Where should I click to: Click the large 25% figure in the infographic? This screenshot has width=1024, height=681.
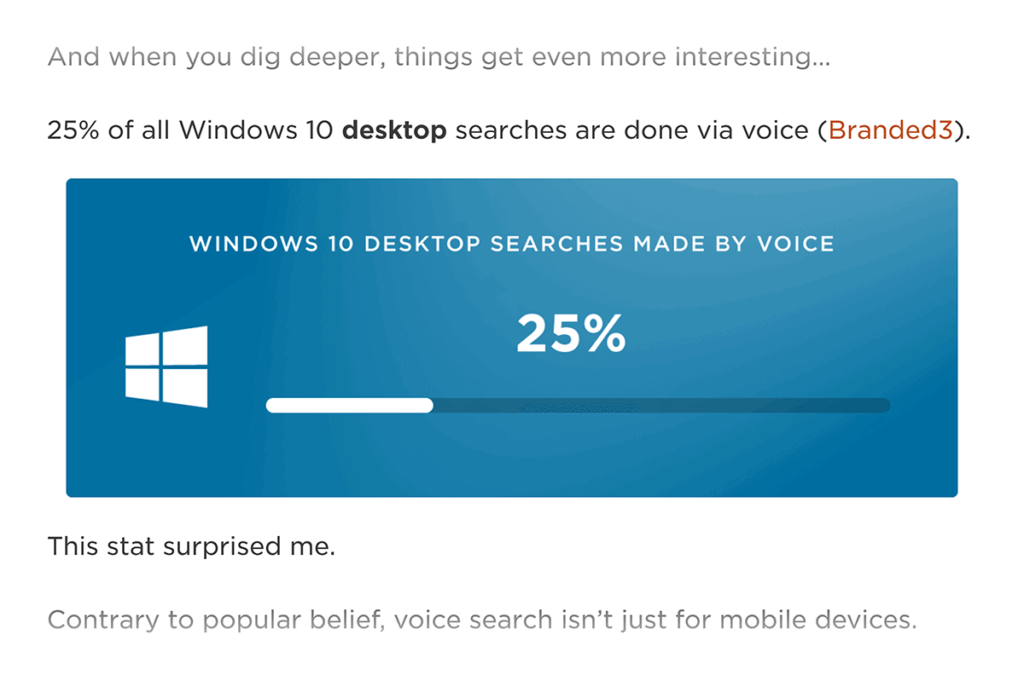tap(570, 334)
